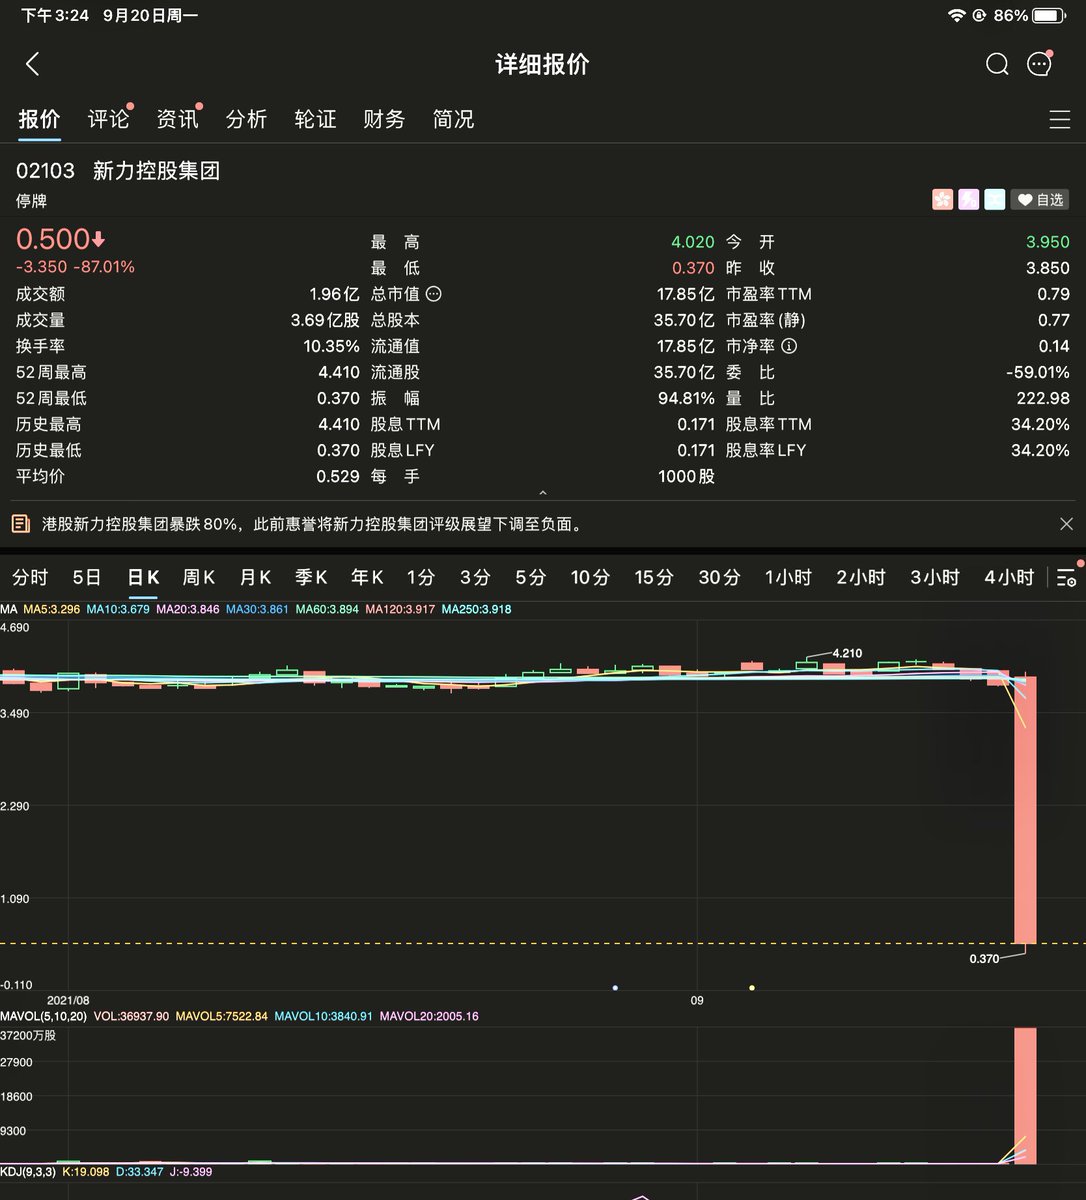
Task: Tap the KDJ(9,3,3) indicator label
Action: click(28, 1172)
